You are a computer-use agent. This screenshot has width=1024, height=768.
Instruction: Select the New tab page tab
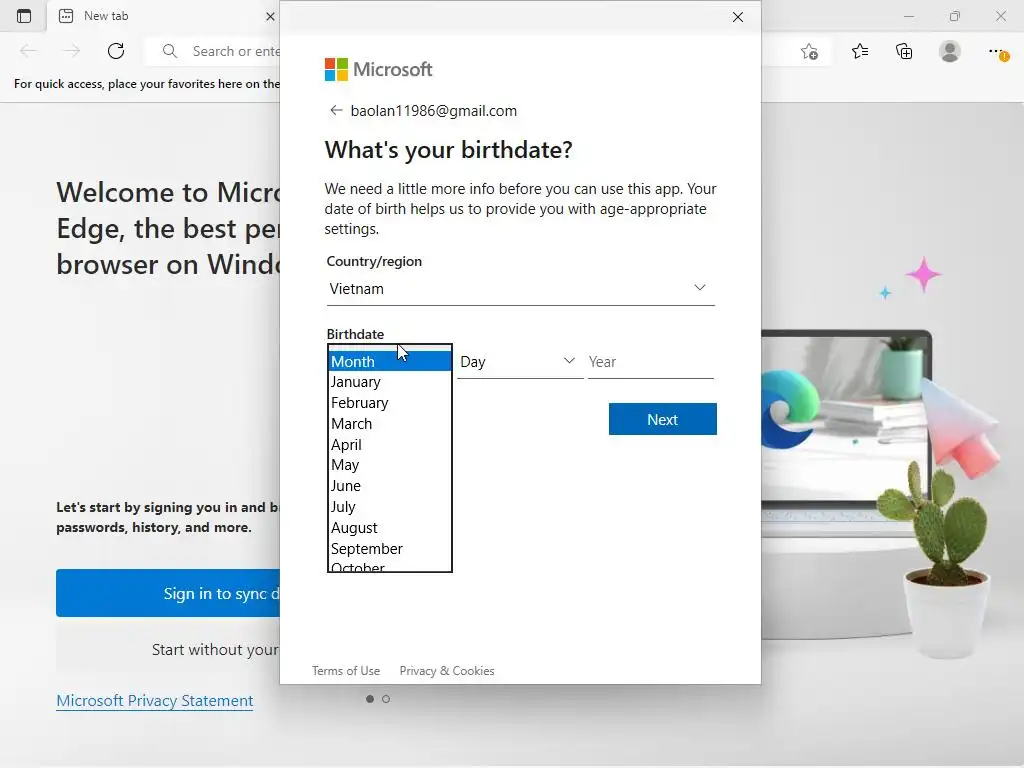[163, 16]
